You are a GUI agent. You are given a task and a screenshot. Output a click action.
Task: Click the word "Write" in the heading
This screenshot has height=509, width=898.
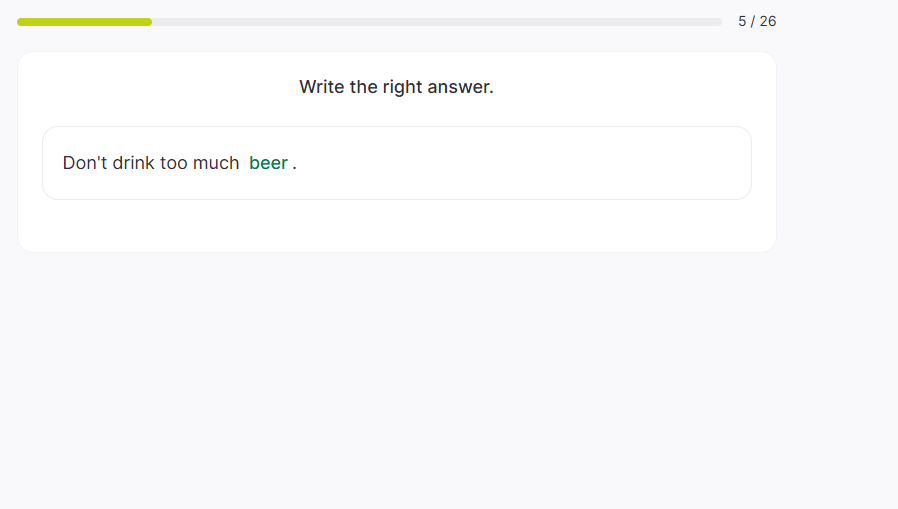[x=322, y=87]
